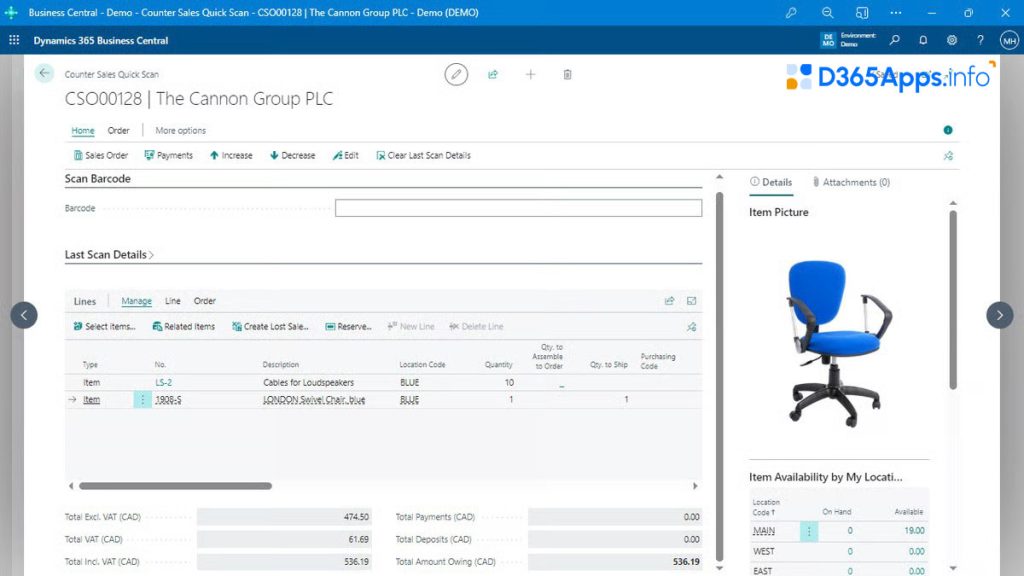This screenshot has height=576, width=1024.
Task: Click Clear Last Scan Details
Action: point(423,155)
